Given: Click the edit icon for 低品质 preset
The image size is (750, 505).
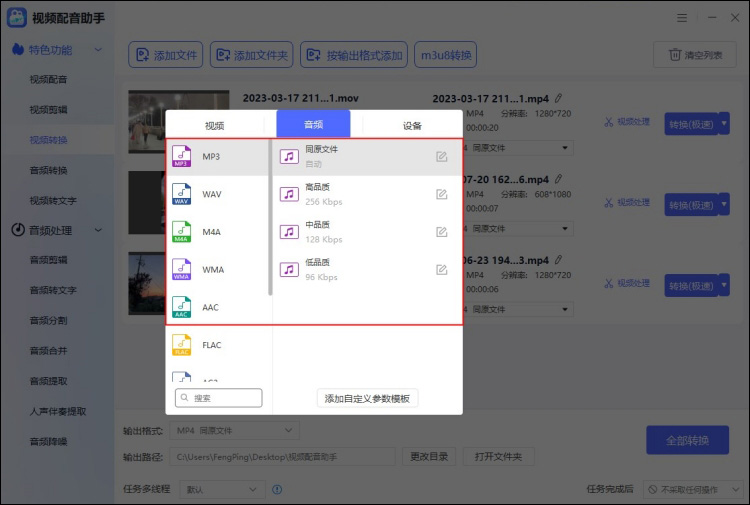Looking at the screenshot, I should [x=441, y=269].
